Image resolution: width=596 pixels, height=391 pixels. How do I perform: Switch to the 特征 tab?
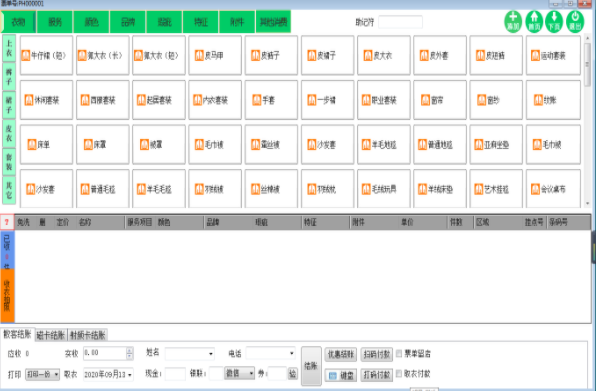point(201,22)
